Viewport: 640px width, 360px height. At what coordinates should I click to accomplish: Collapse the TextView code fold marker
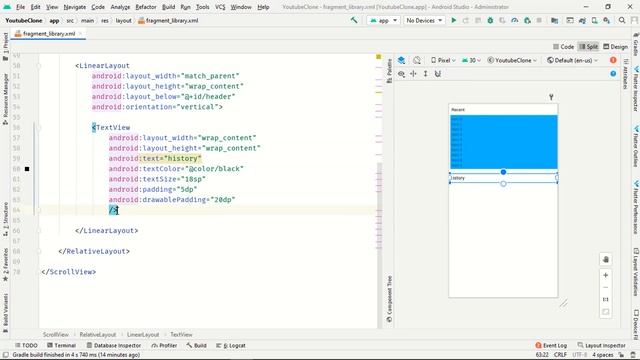click(x=39, y=128)
